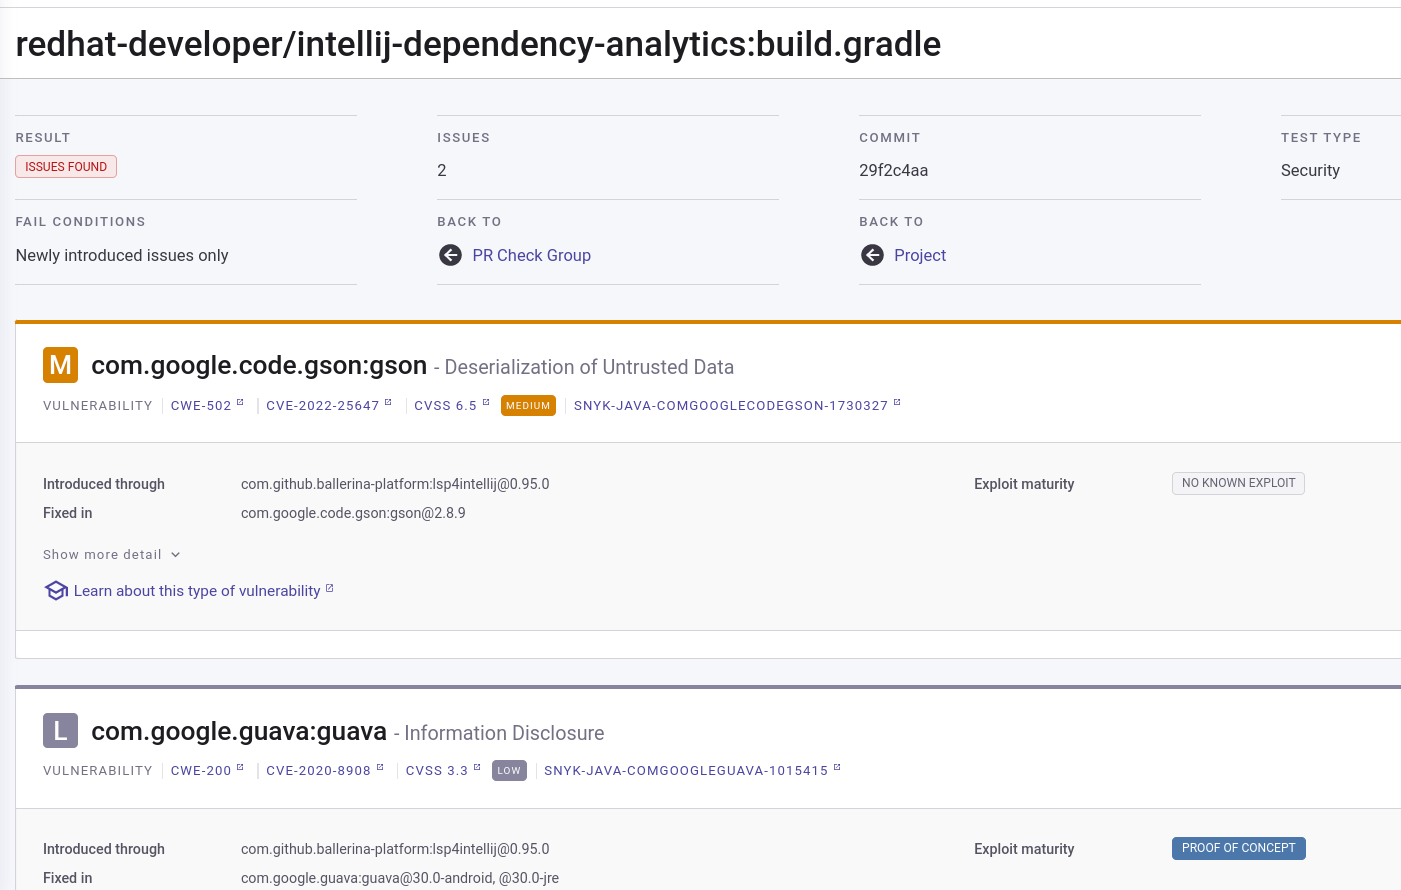Image resolution: width=1401 pixels, height=890 pixels.
Task: Click the ISSUES FOUND result badge
Action: click(66, 167)
